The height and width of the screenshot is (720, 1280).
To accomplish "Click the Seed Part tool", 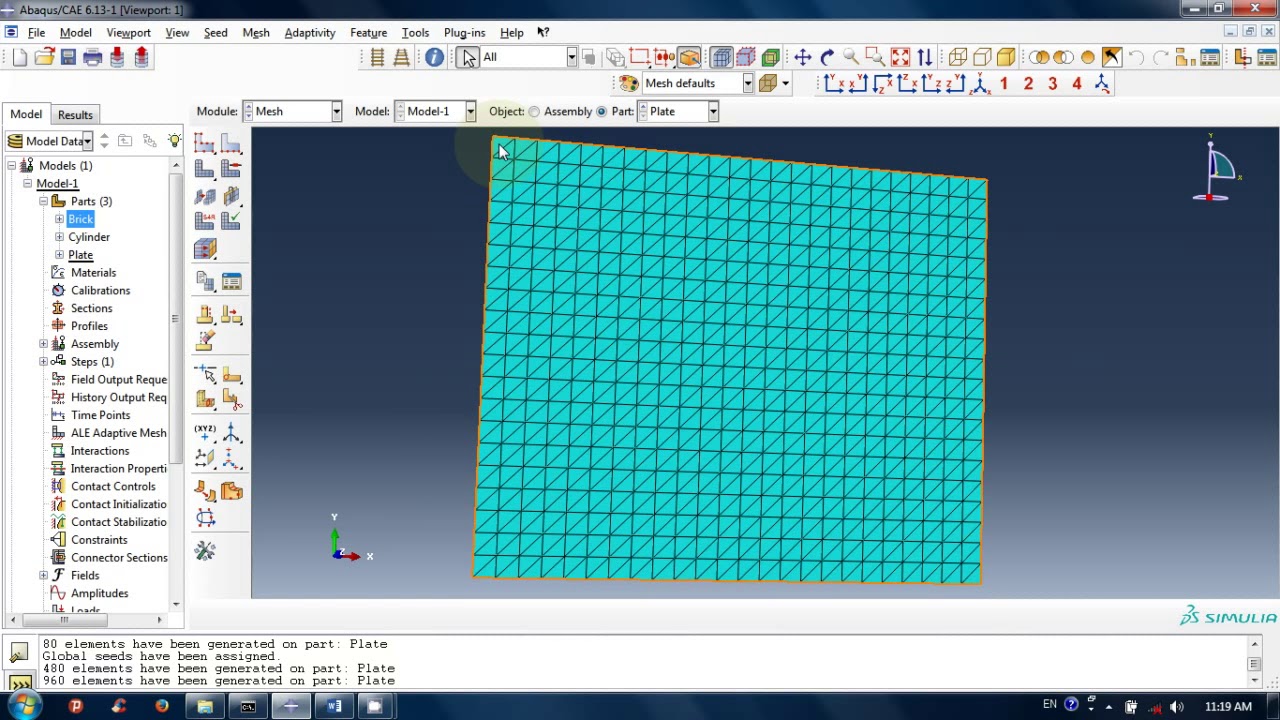I will 205,144.
